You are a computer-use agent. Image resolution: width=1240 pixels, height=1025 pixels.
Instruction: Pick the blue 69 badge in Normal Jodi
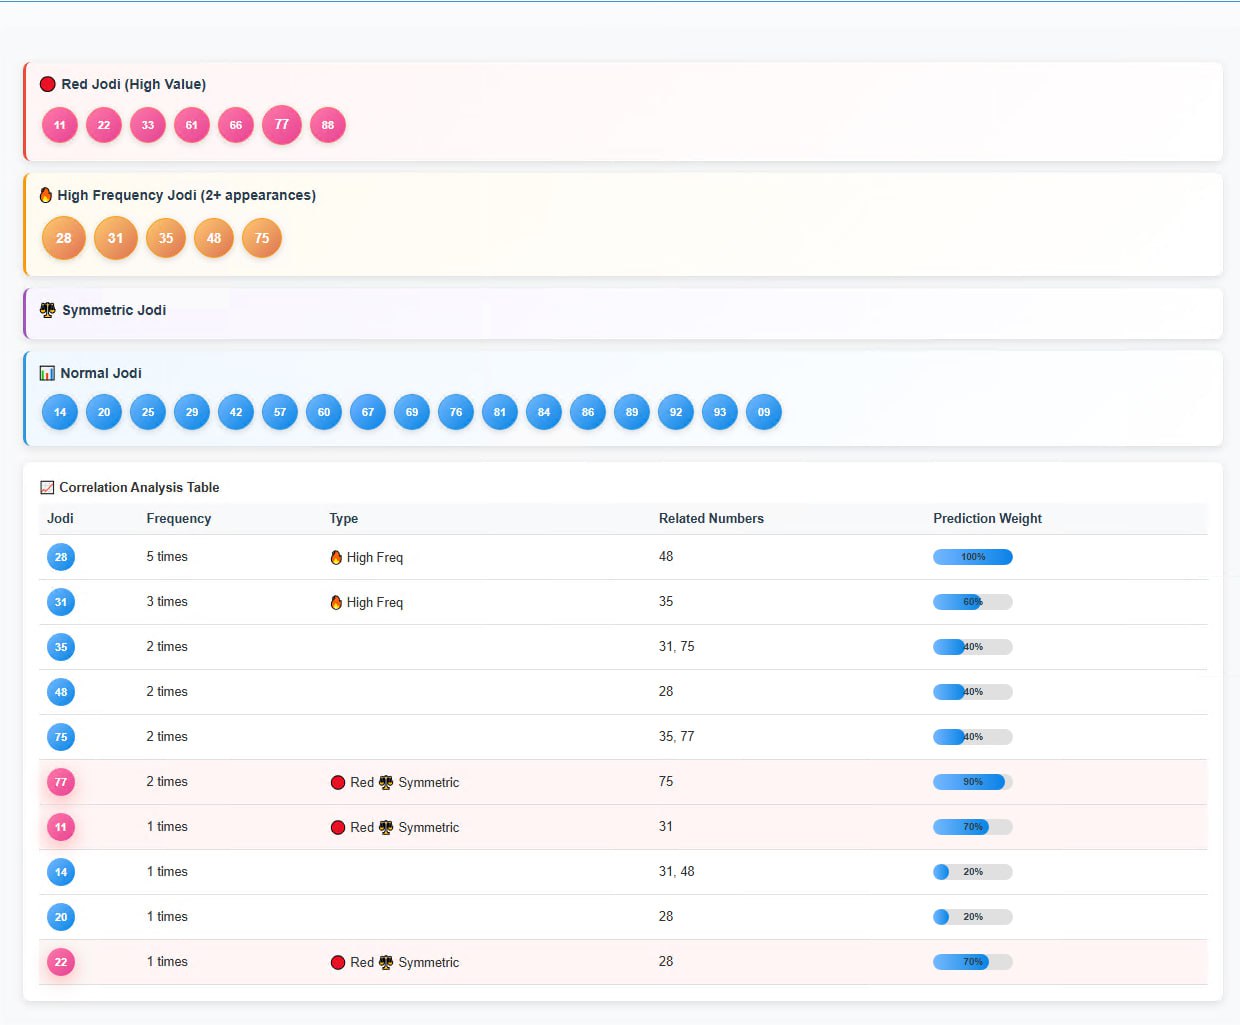(x=412, y=412)
